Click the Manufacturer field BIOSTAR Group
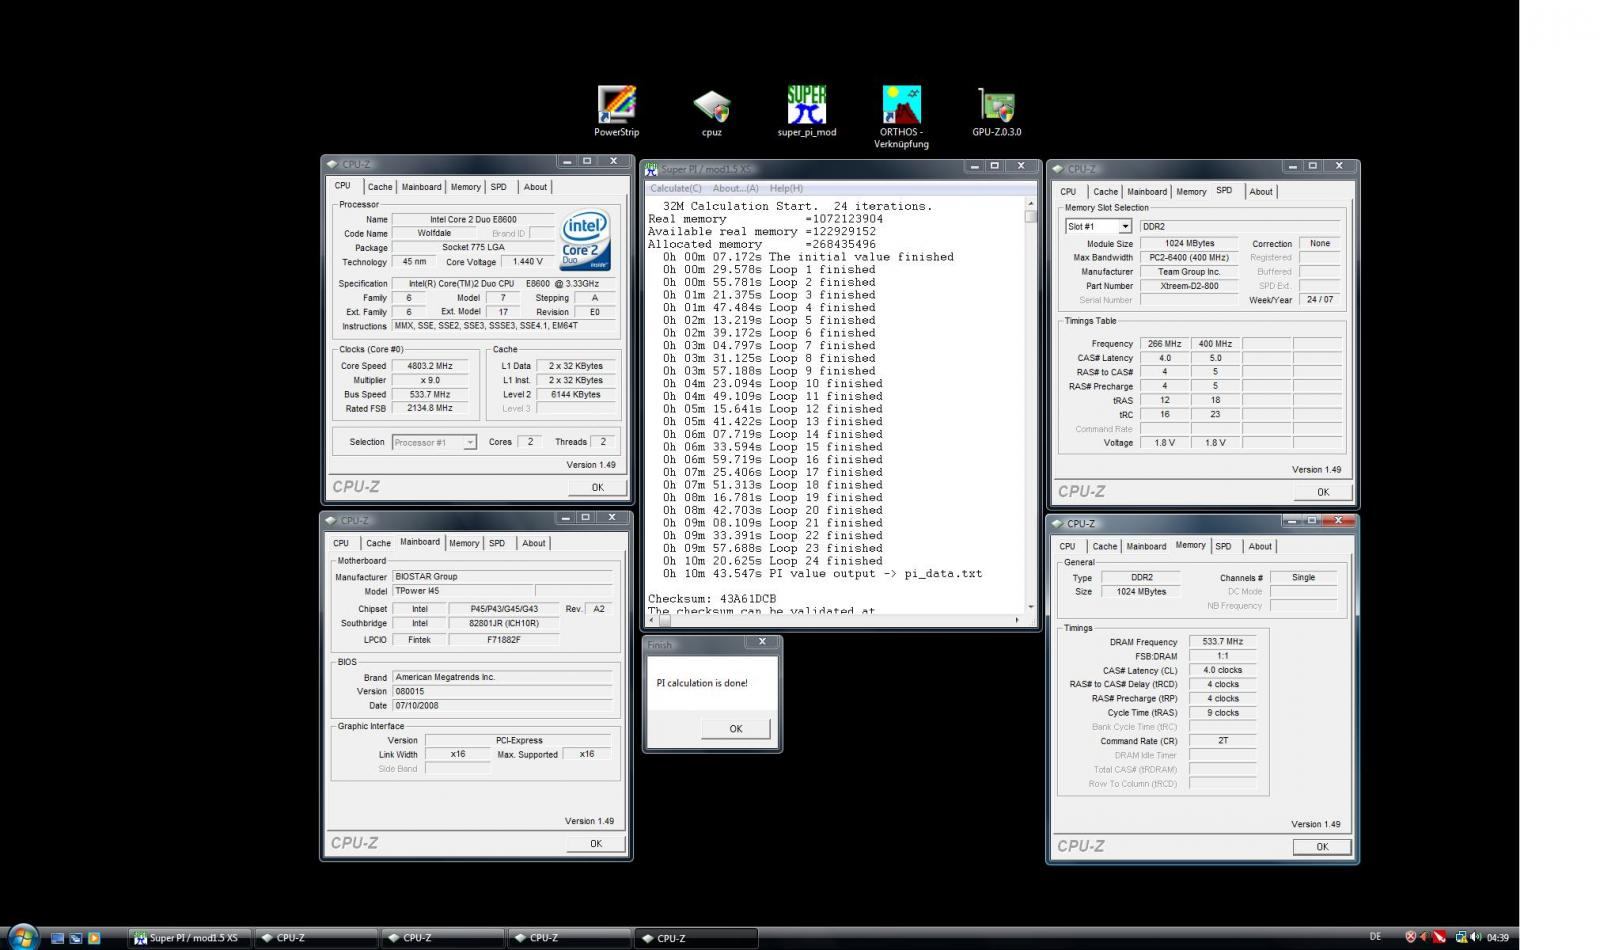Viewport: 1600px width, 950px height. (502, 577)
